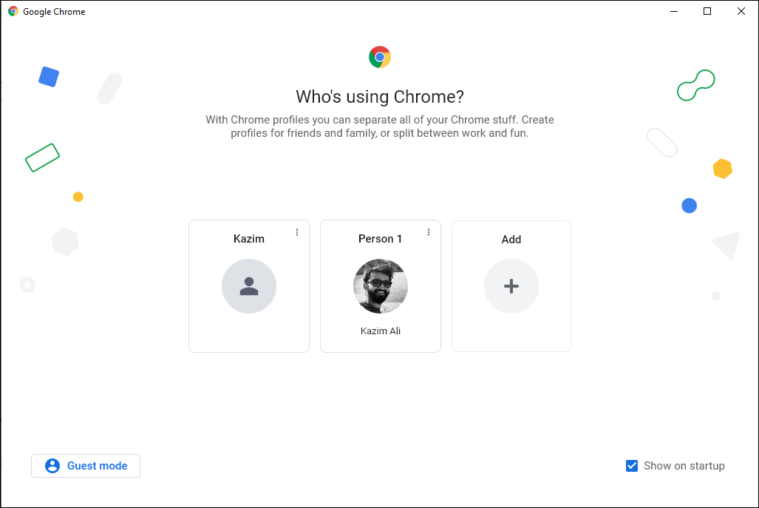This screenshot has width=759, height=508.
Task: Click the Who's using Chrome? heading
Action: click(380, 97)
